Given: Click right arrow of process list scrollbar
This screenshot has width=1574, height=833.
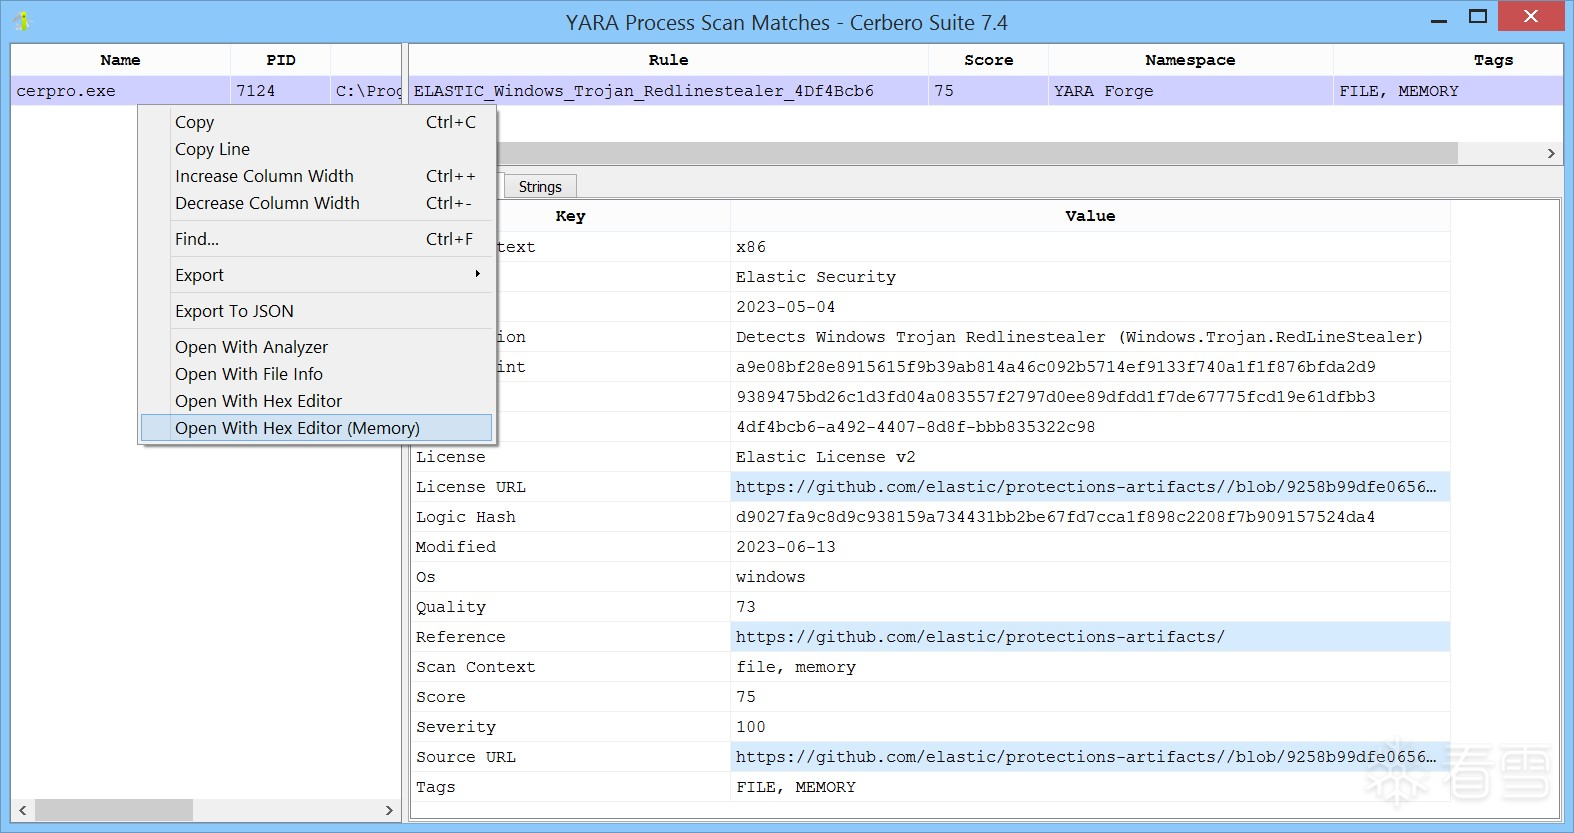Looking at the screenshot, I should (389, 810).
